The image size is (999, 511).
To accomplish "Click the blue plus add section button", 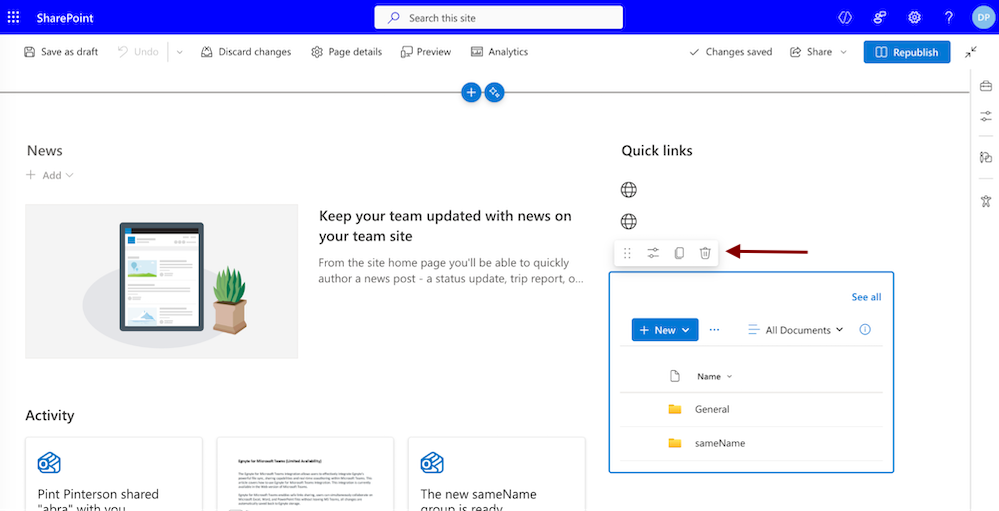I will [471, 92].
